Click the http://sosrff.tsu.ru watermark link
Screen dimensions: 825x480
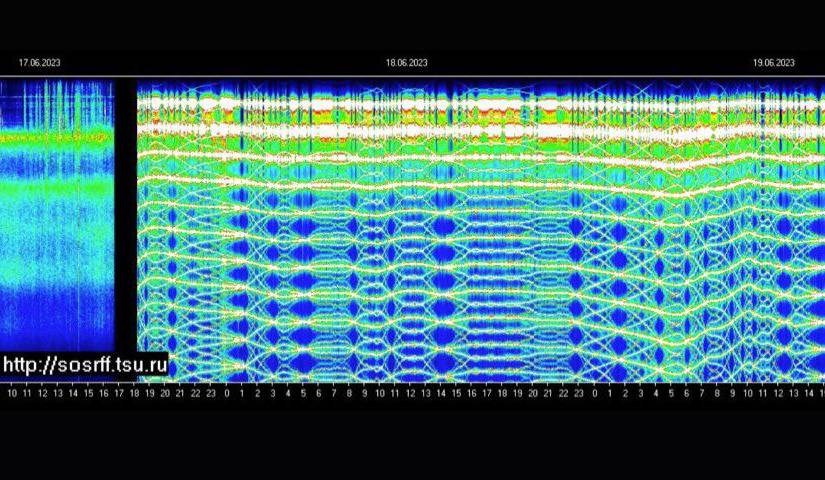[x=85, y=366]
